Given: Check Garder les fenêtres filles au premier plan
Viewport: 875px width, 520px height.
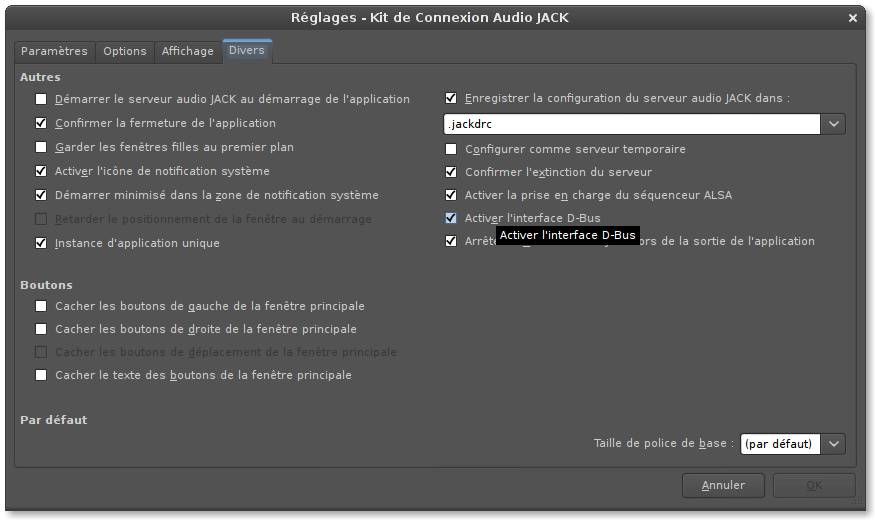Looking at the screenshot, I should (x=41, y=147).
